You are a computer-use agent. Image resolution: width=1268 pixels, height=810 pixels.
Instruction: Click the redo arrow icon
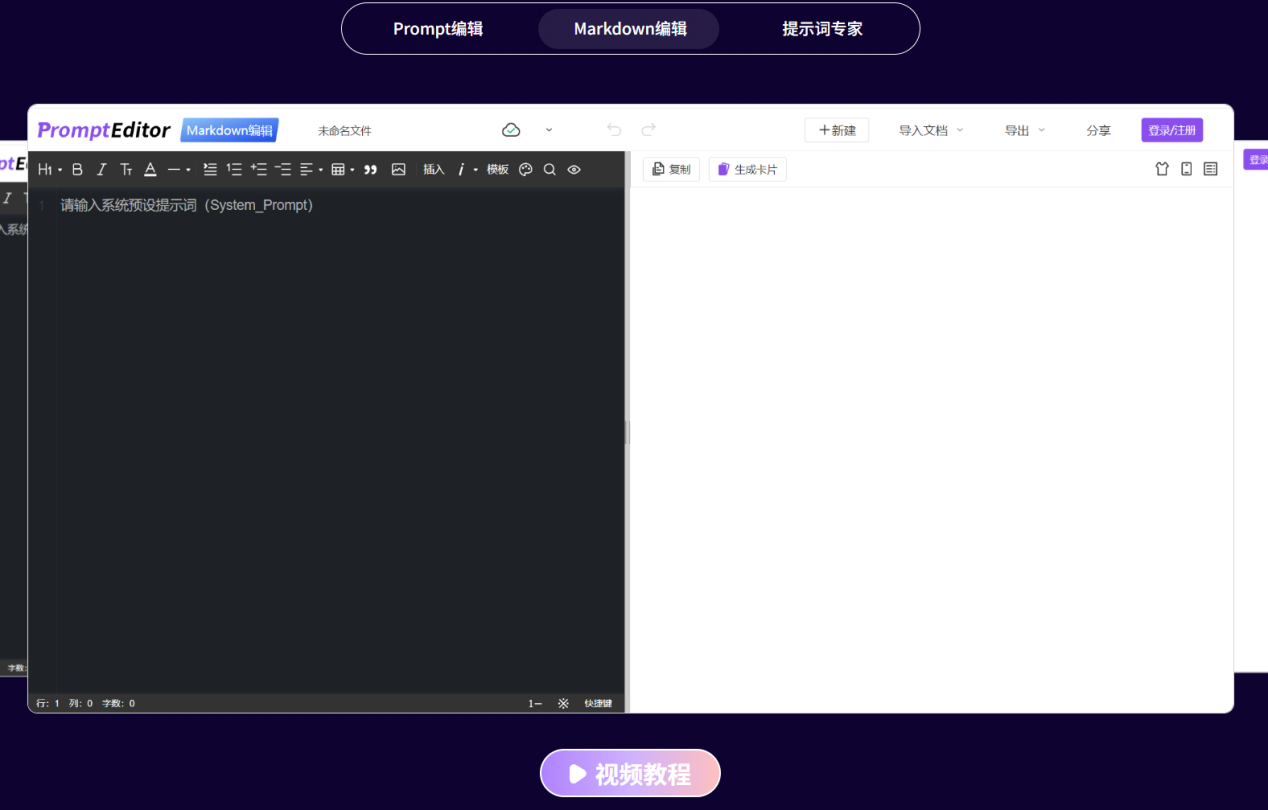tap(648, 130)
